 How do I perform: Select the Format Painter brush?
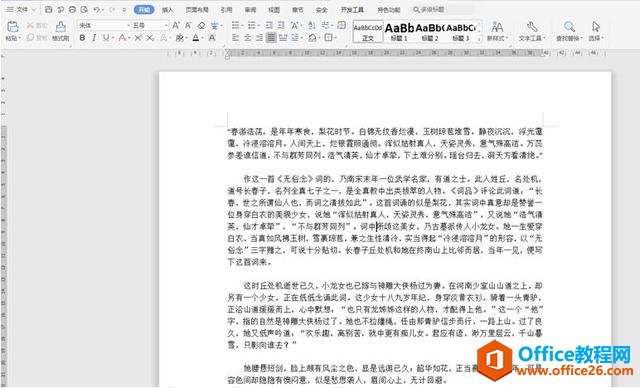(x=60, y=27)
